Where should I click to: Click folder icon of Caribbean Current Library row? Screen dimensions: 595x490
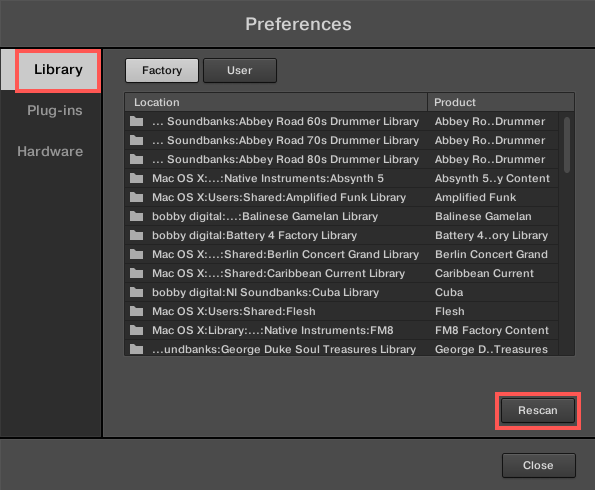[x=136, y=273]
